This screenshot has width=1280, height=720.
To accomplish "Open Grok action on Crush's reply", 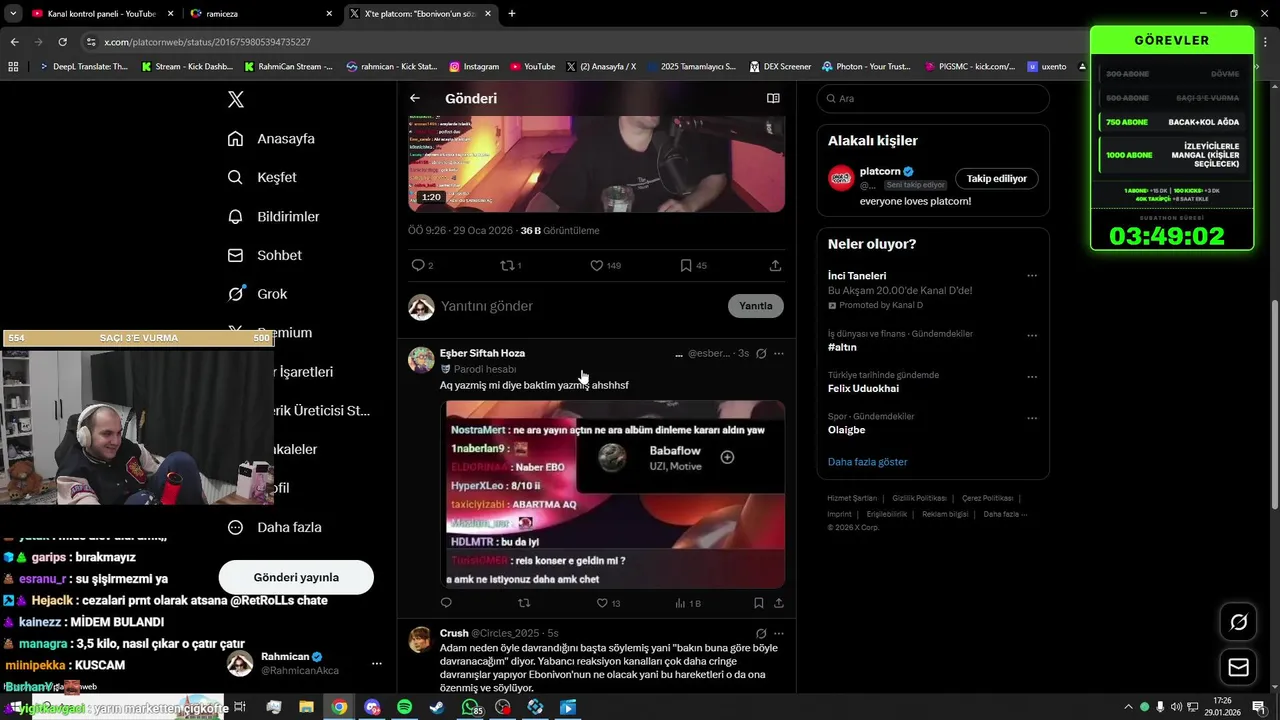I will (x=761, y=633).
